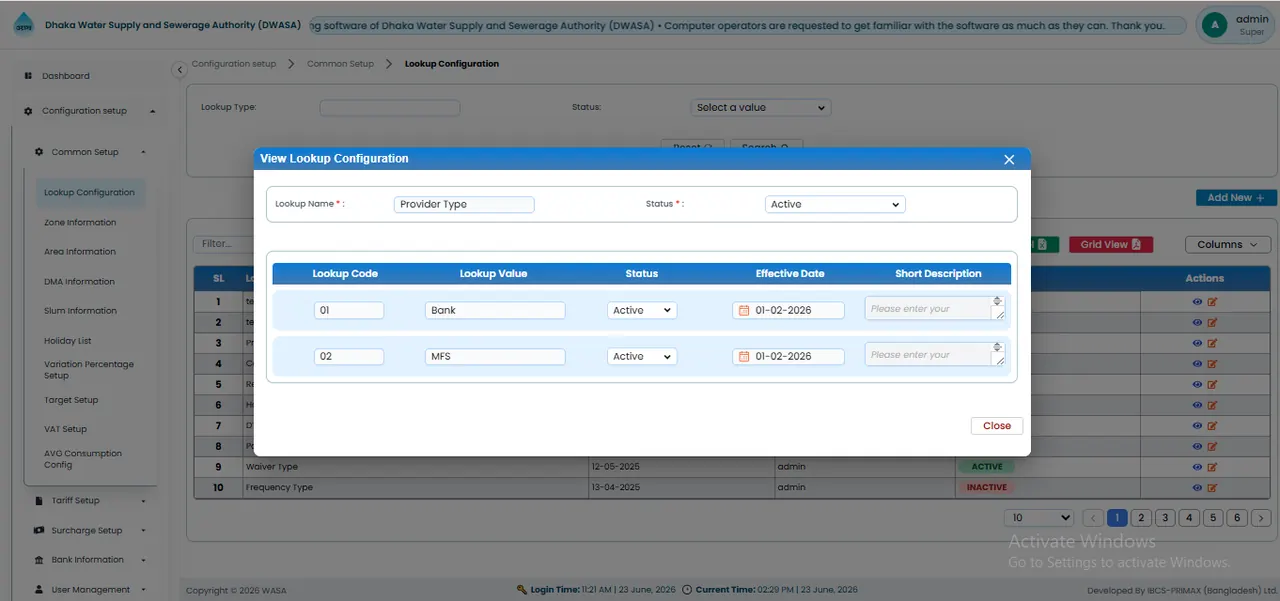Click the eye icon in row 2 Actions
The width and height of the screenshot is (1280, 601).
1197,322
